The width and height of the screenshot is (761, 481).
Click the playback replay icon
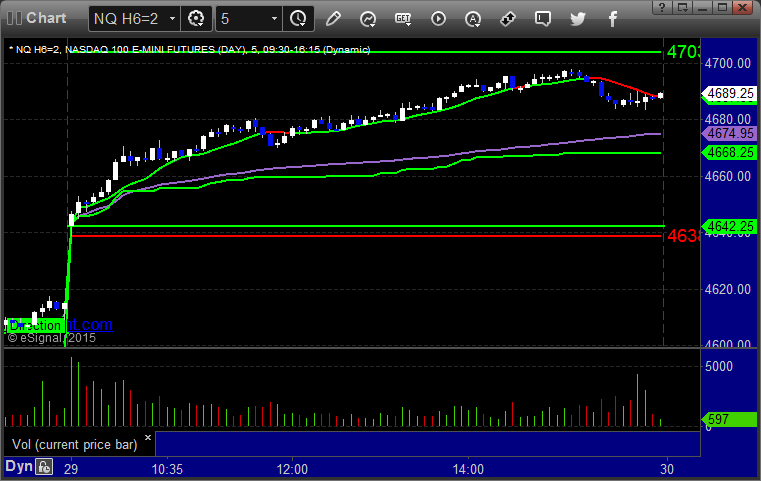[438, 19]
